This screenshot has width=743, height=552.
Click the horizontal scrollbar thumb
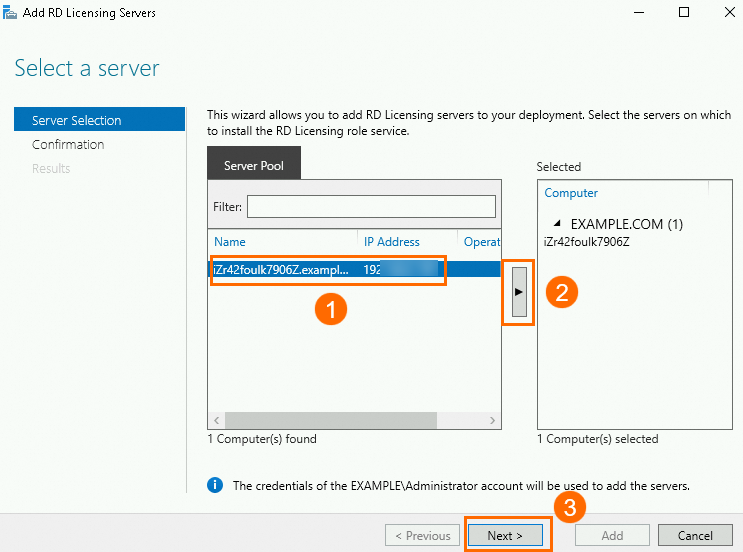click(x=331, y=420)
